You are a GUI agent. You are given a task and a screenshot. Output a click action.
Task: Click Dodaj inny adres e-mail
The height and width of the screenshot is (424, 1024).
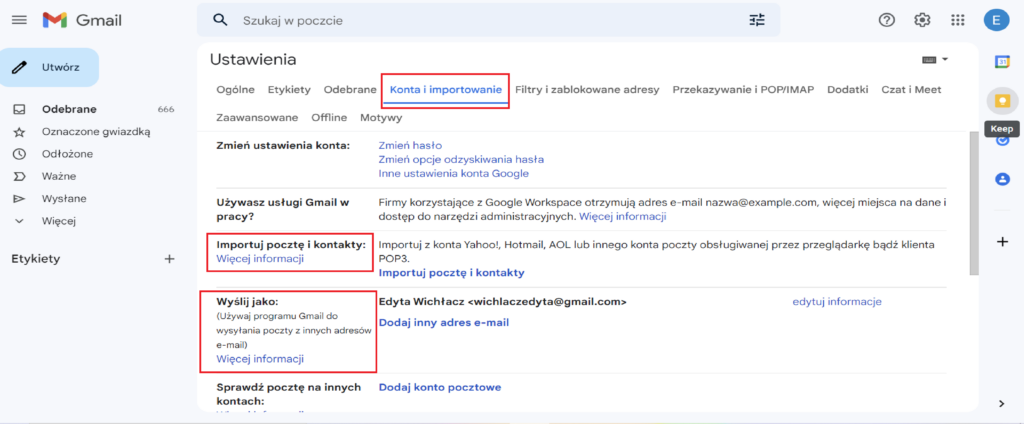point(444,322)
